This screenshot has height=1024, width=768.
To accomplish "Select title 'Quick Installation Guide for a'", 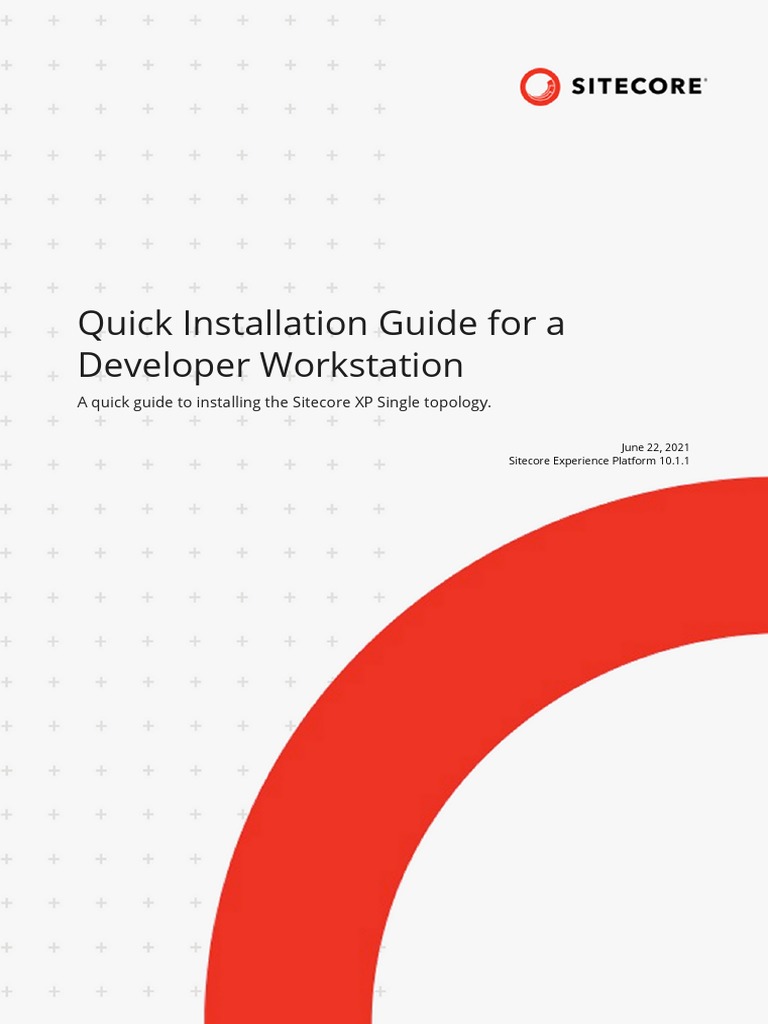I will [x=321, y=323].
